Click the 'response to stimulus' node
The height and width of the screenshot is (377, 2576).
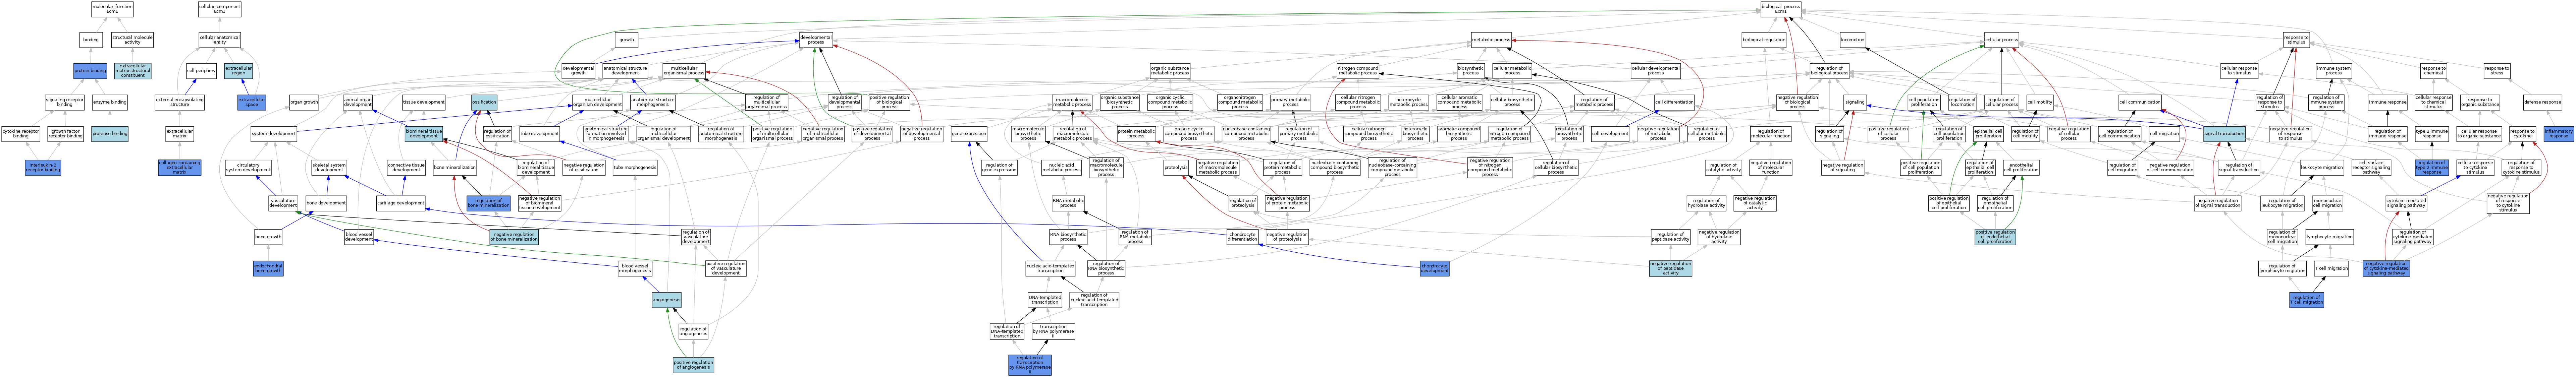pyautogui.click(x=2296, y=40)
